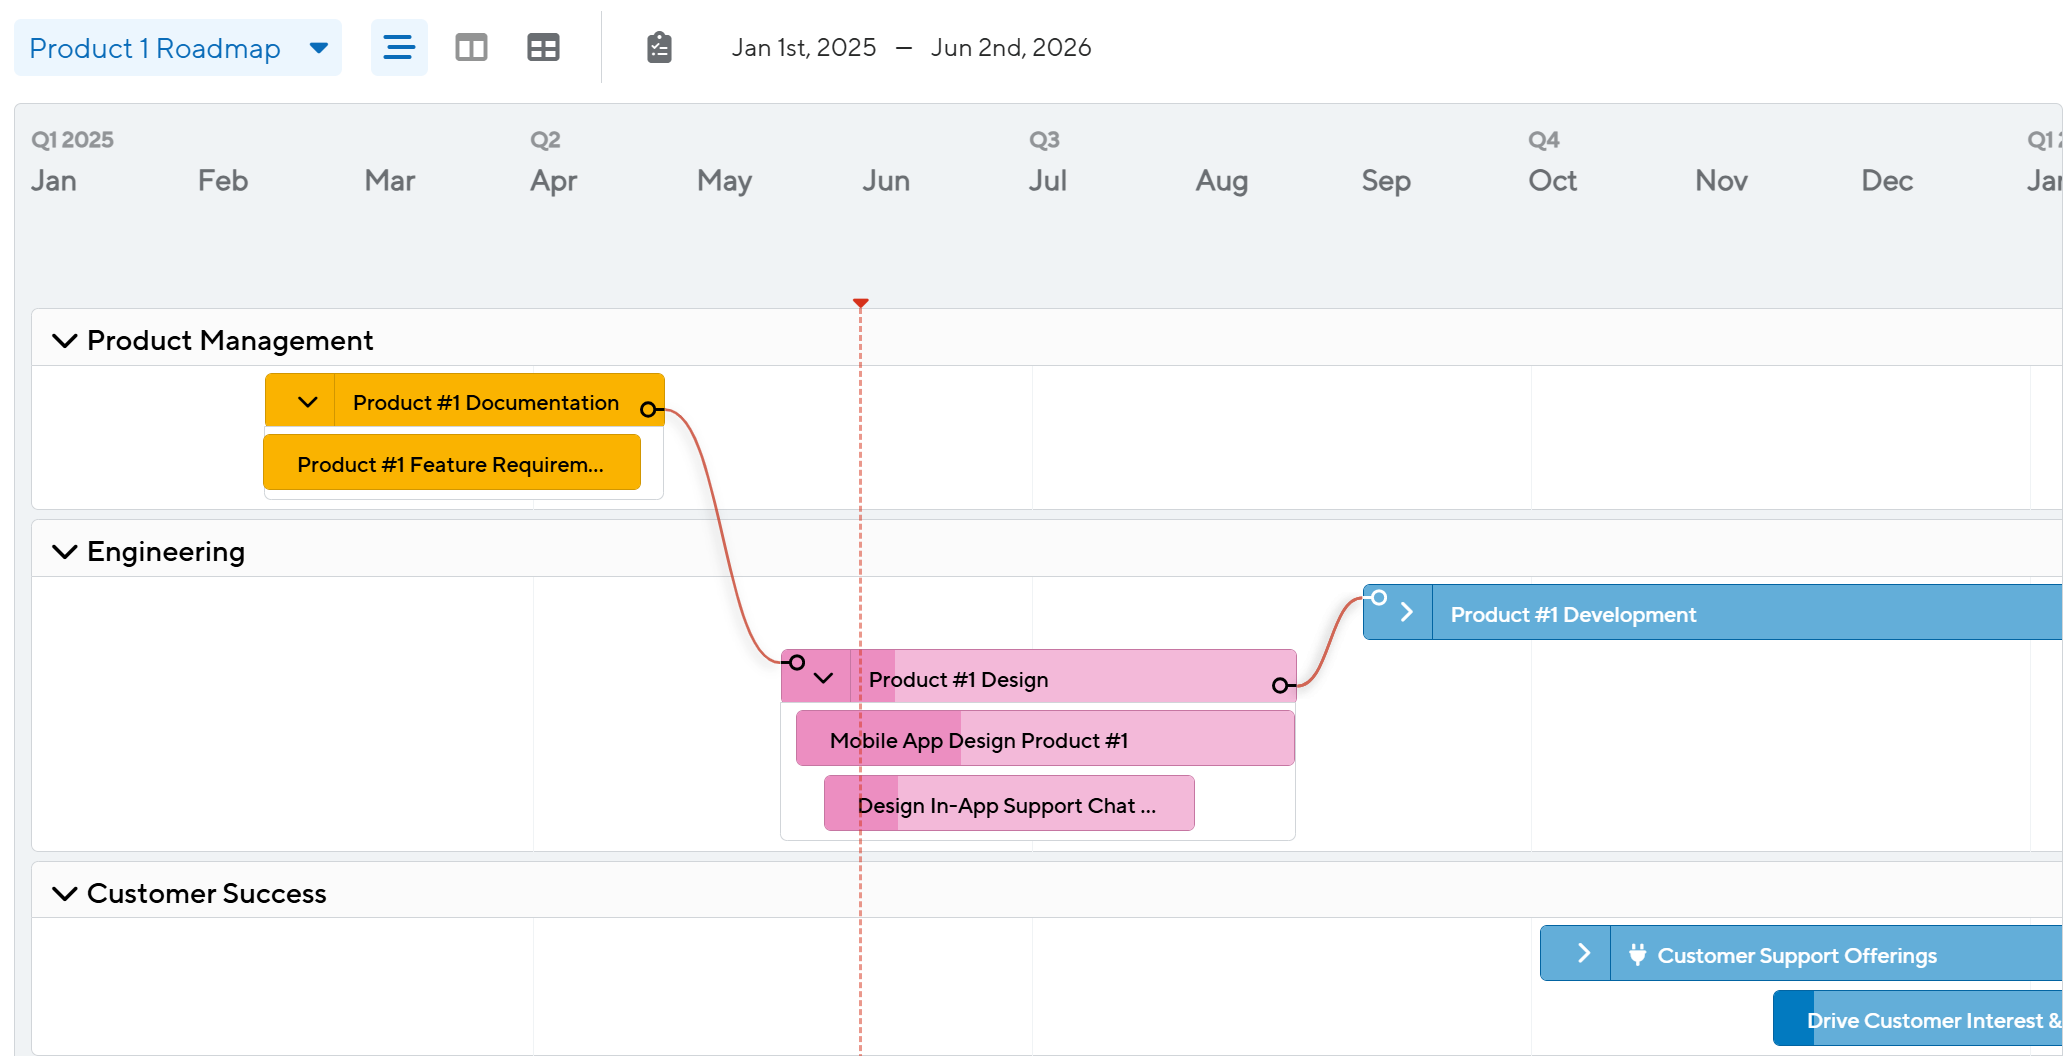
Task: Switch to the timeline list view icon
Action: click(x=399, y=47)
